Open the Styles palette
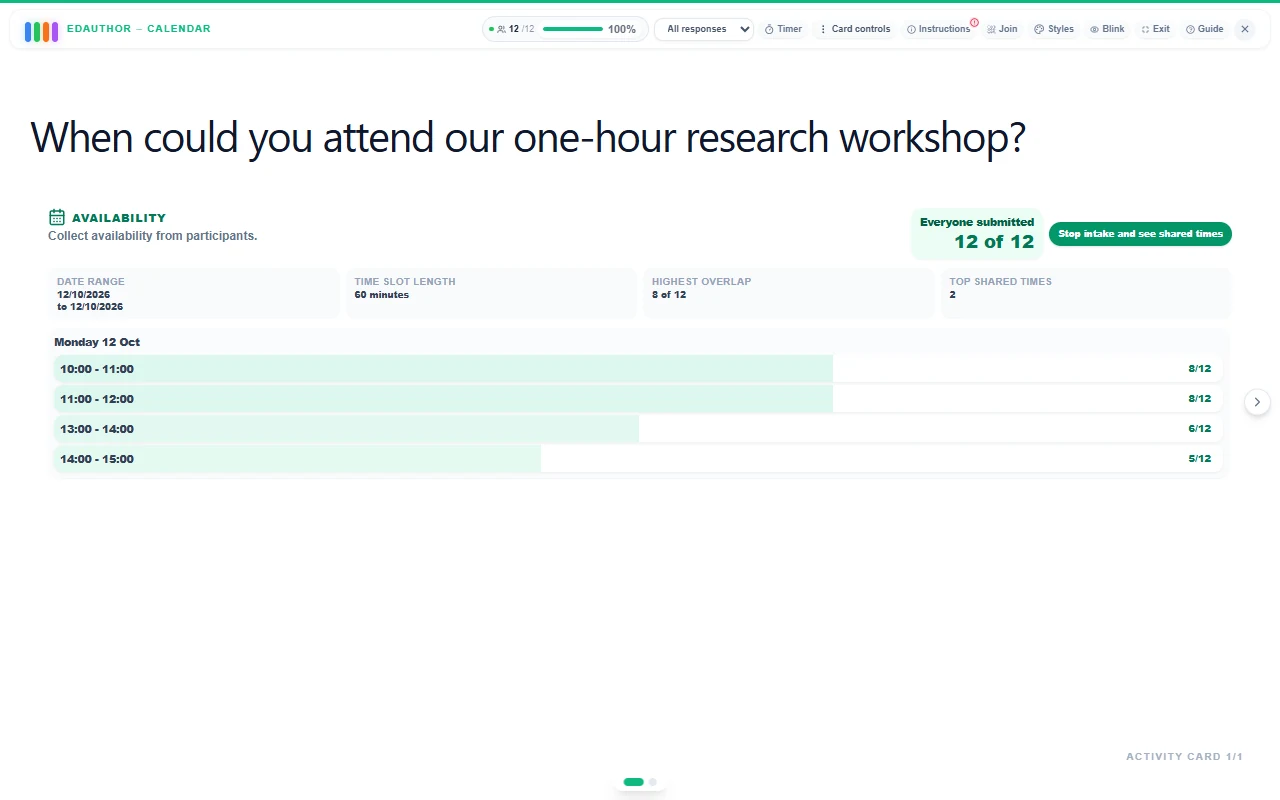Image resolution: width=1280 pixels, height=800 pixels. [1054, 29]
